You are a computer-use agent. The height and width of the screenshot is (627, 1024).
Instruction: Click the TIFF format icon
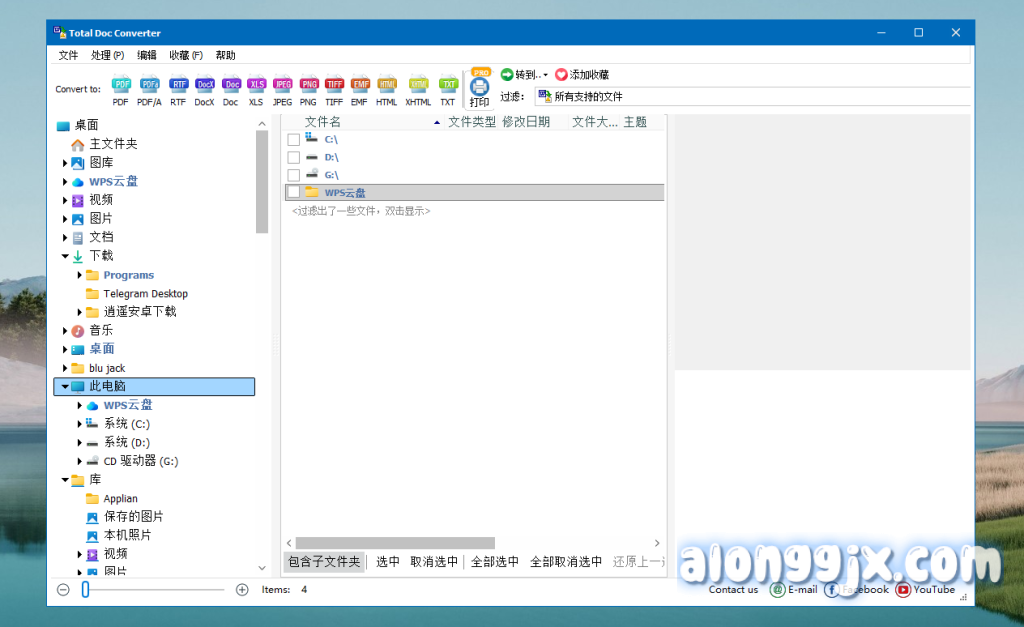coord(334,87)
